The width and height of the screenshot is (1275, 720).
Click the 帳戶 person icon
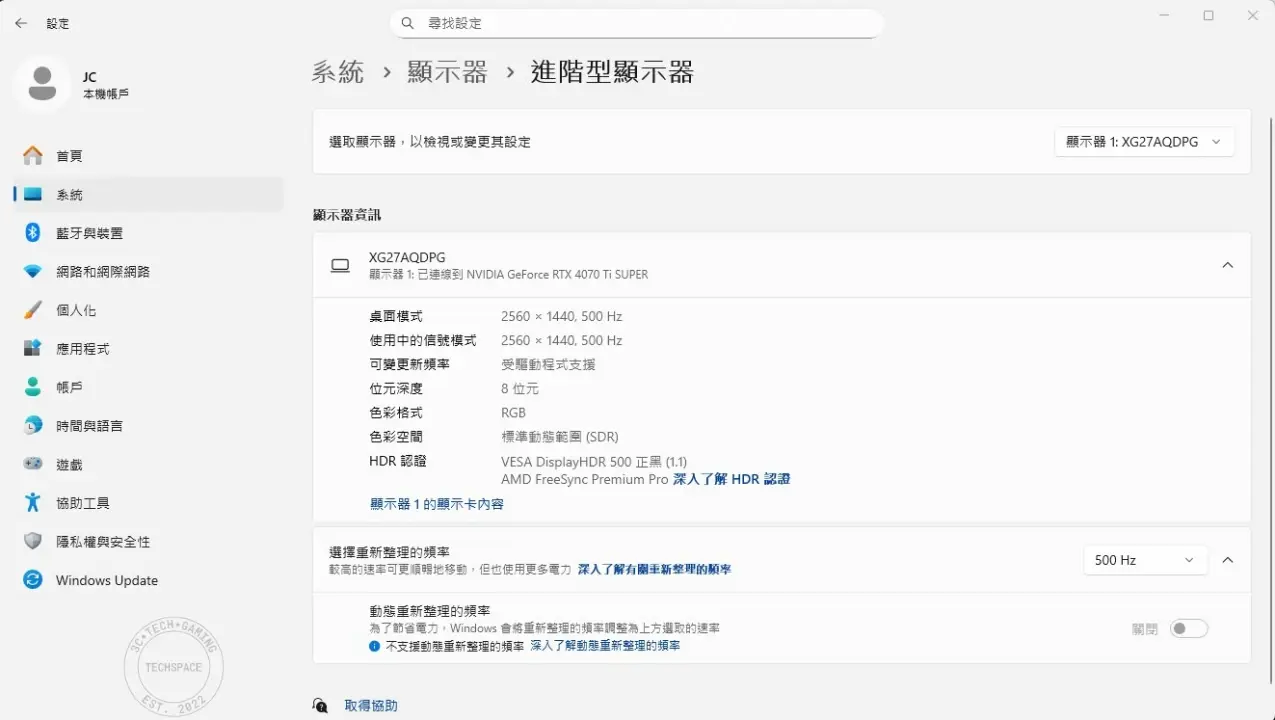[33, 387]
